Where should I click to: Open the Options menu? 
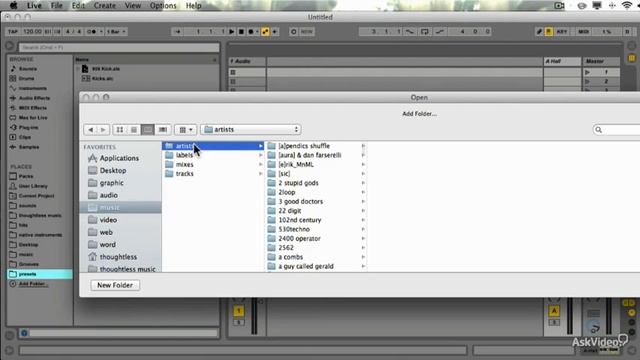pyautogui.click(x=163, y=5)
